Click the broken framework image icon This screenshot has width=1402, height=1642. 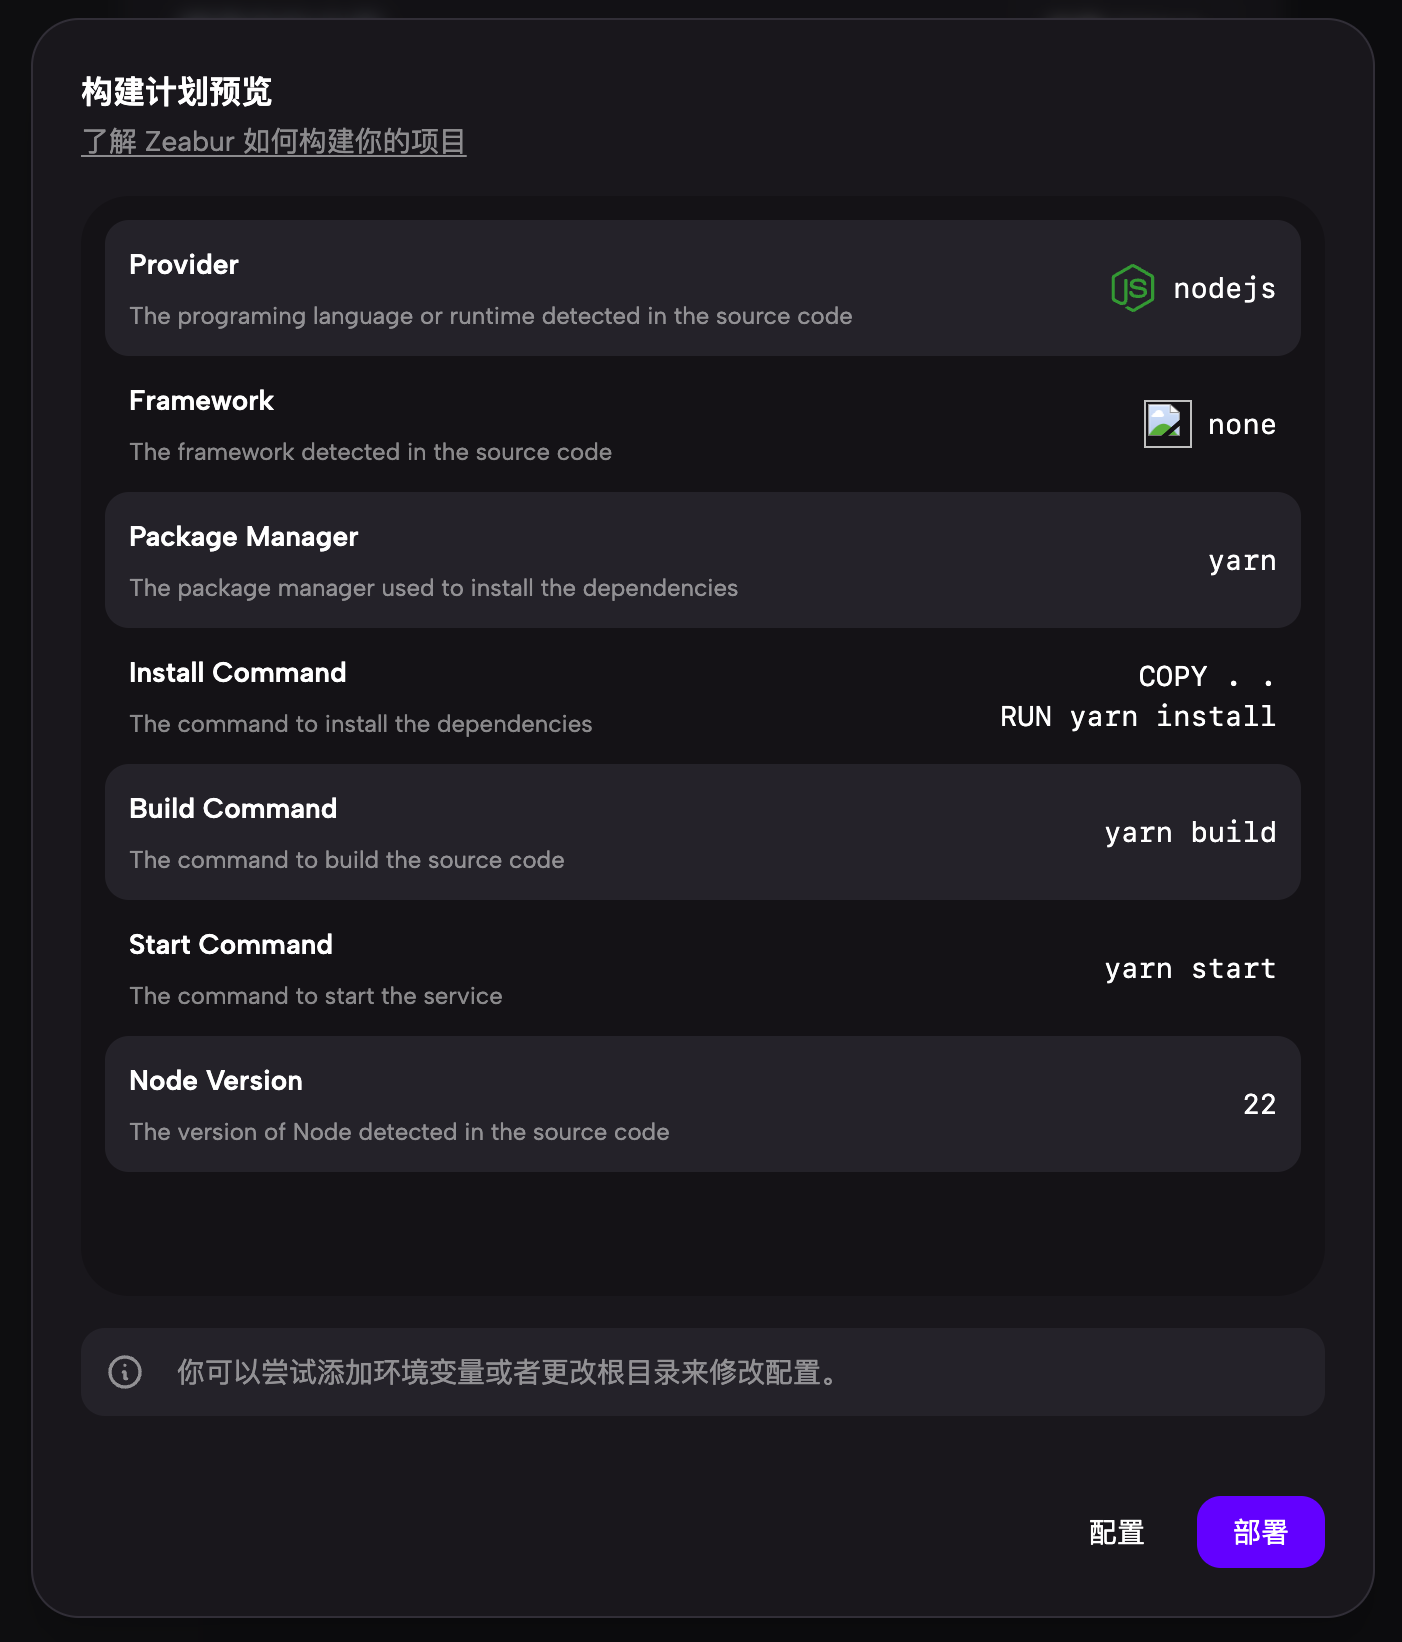1167,424
